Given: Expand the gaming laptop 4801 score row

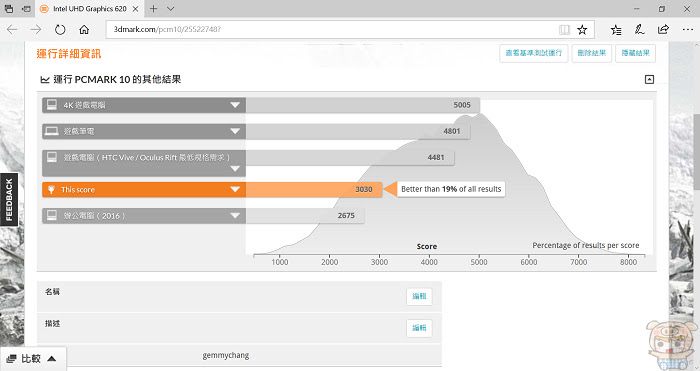Looking at the screenshot, I should coord(235,131).
